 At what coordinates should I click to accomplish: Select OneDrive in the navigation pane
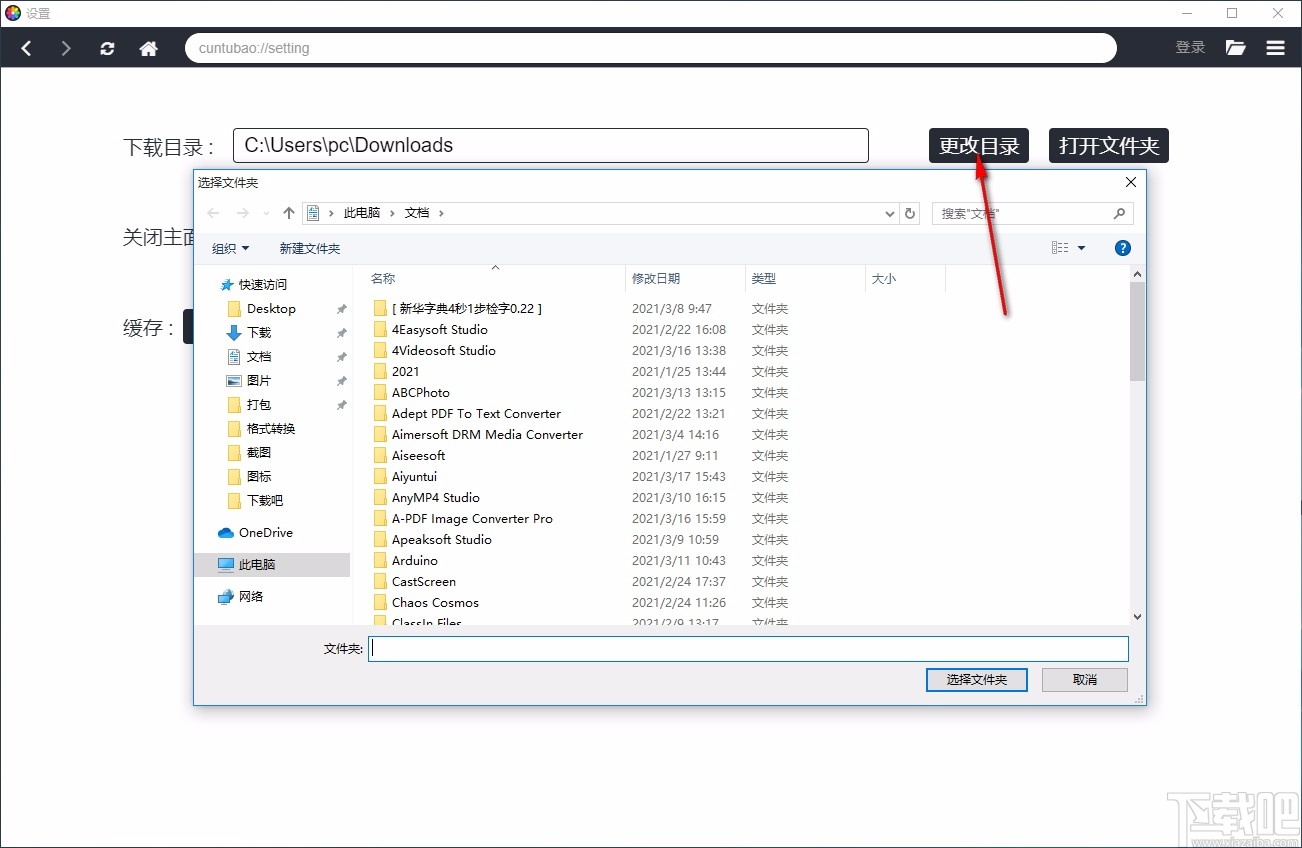pos(265,533)
